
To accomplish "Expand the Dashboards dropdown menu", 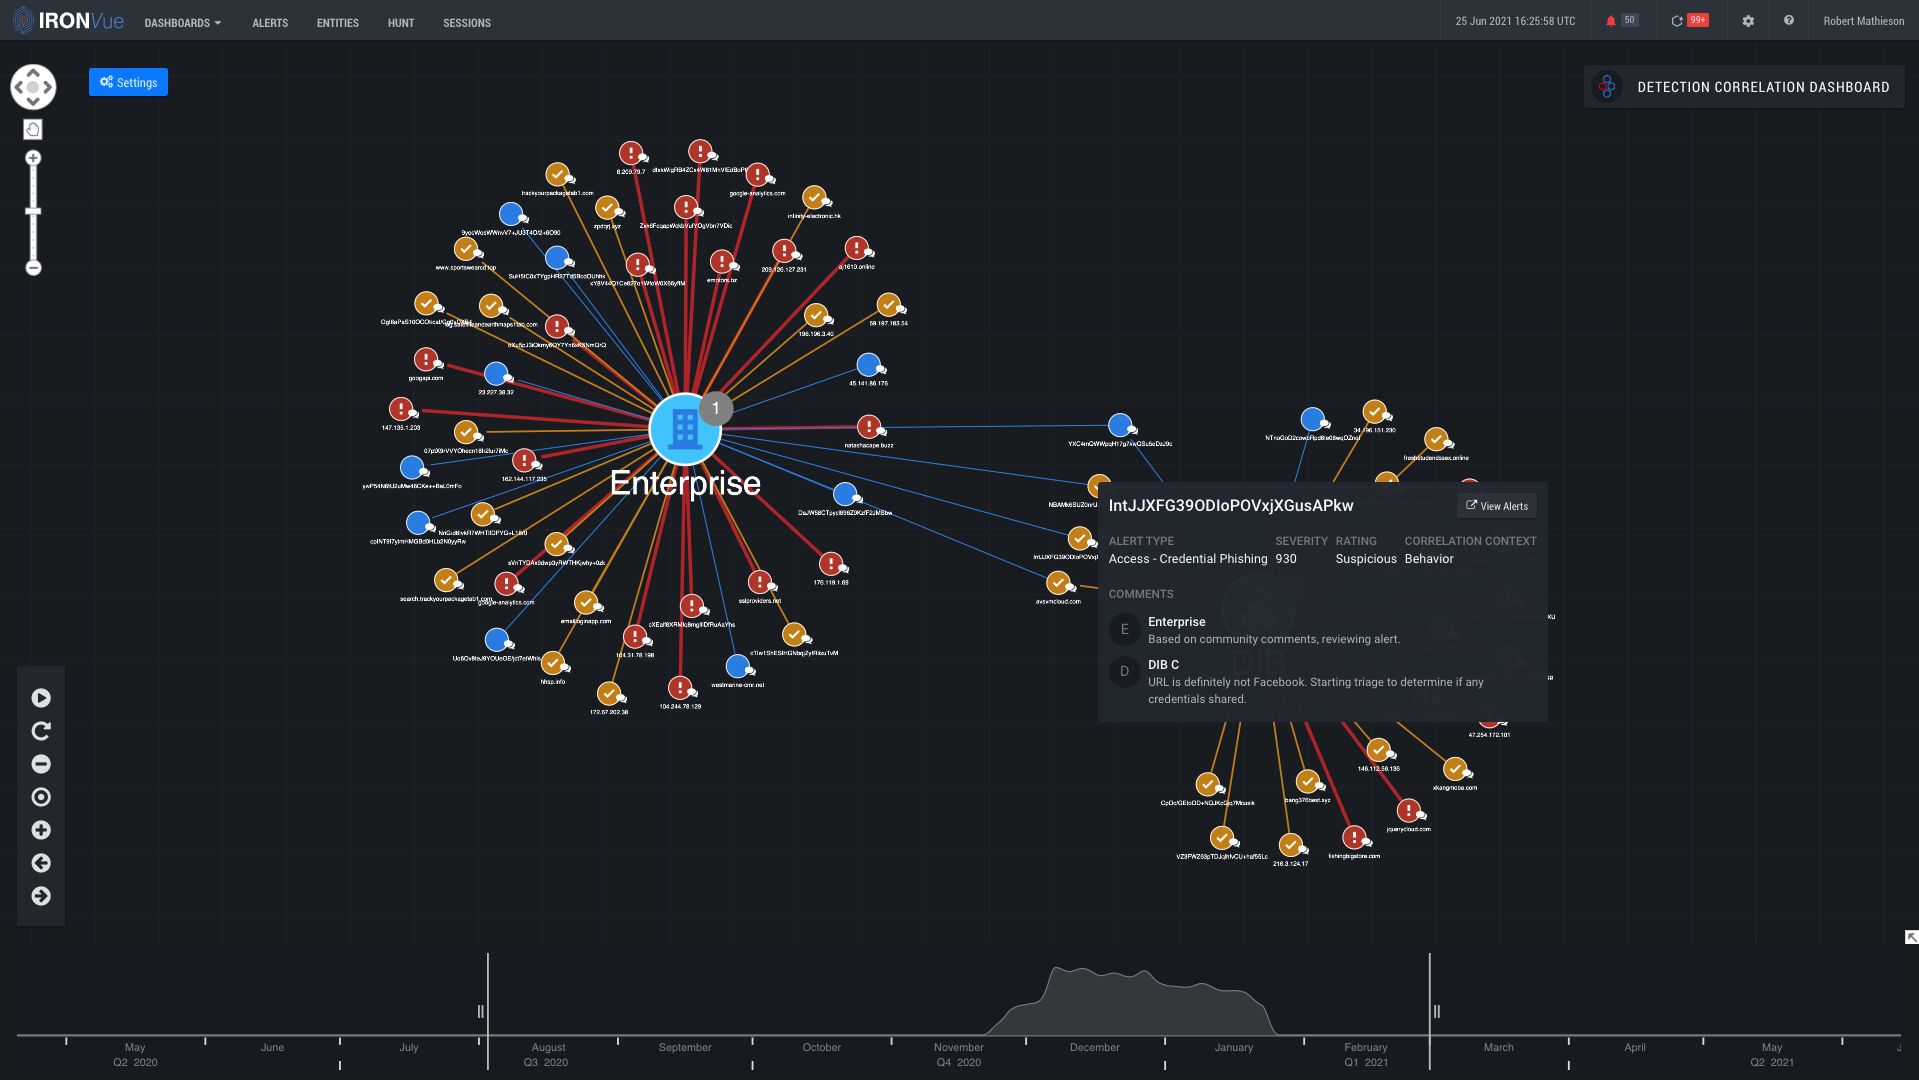I will pos(182,22).
